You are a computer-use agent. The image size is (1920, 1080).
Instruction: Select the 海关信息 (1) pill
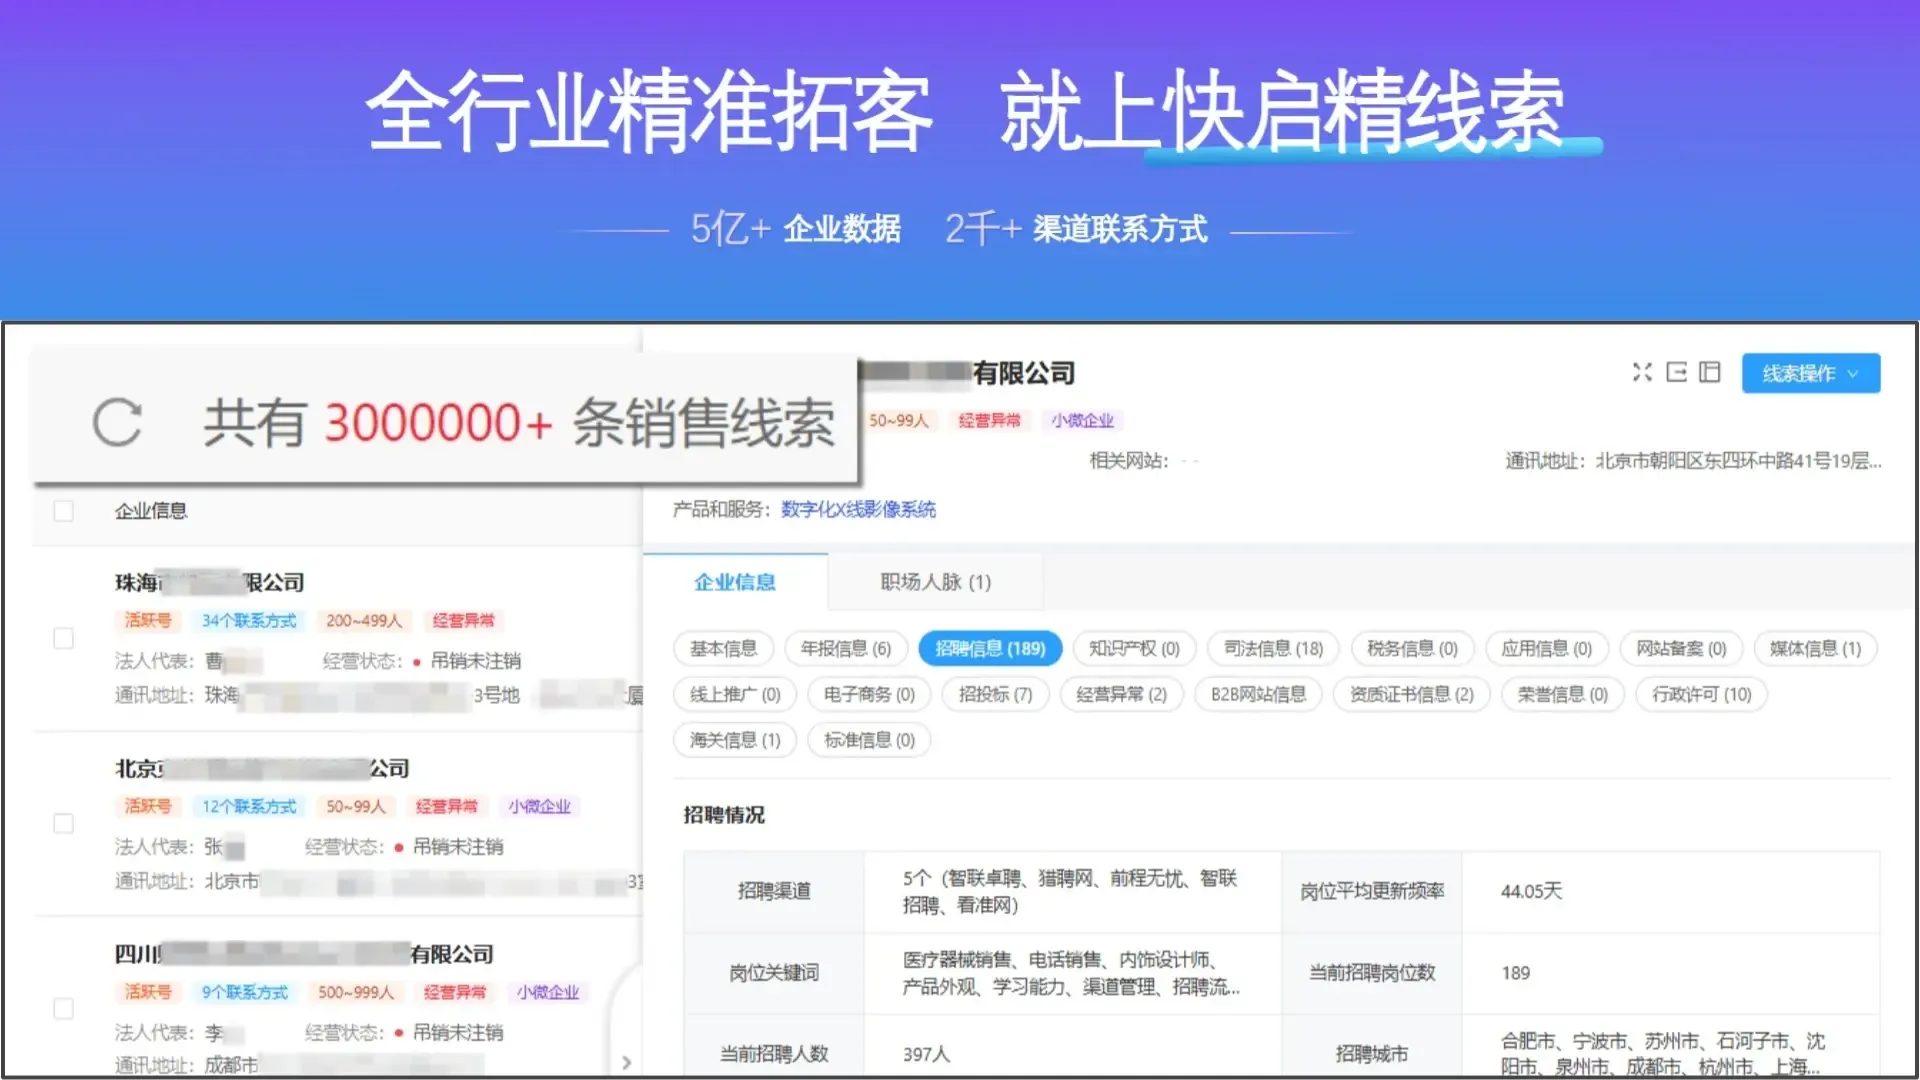[x=735, y=740]
